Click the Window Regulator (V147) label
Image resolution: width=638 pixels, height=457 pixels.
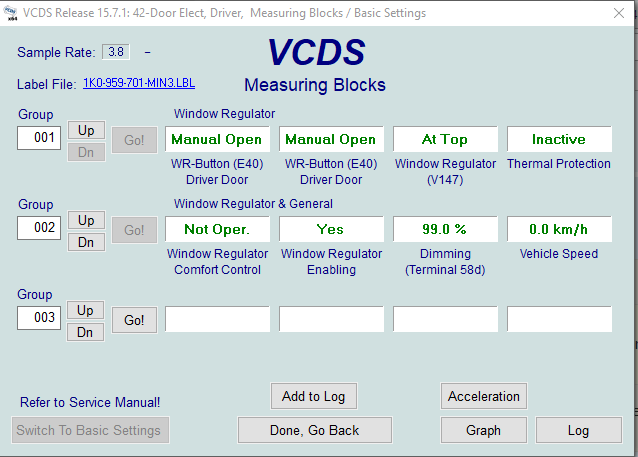(x=445, y=172)
